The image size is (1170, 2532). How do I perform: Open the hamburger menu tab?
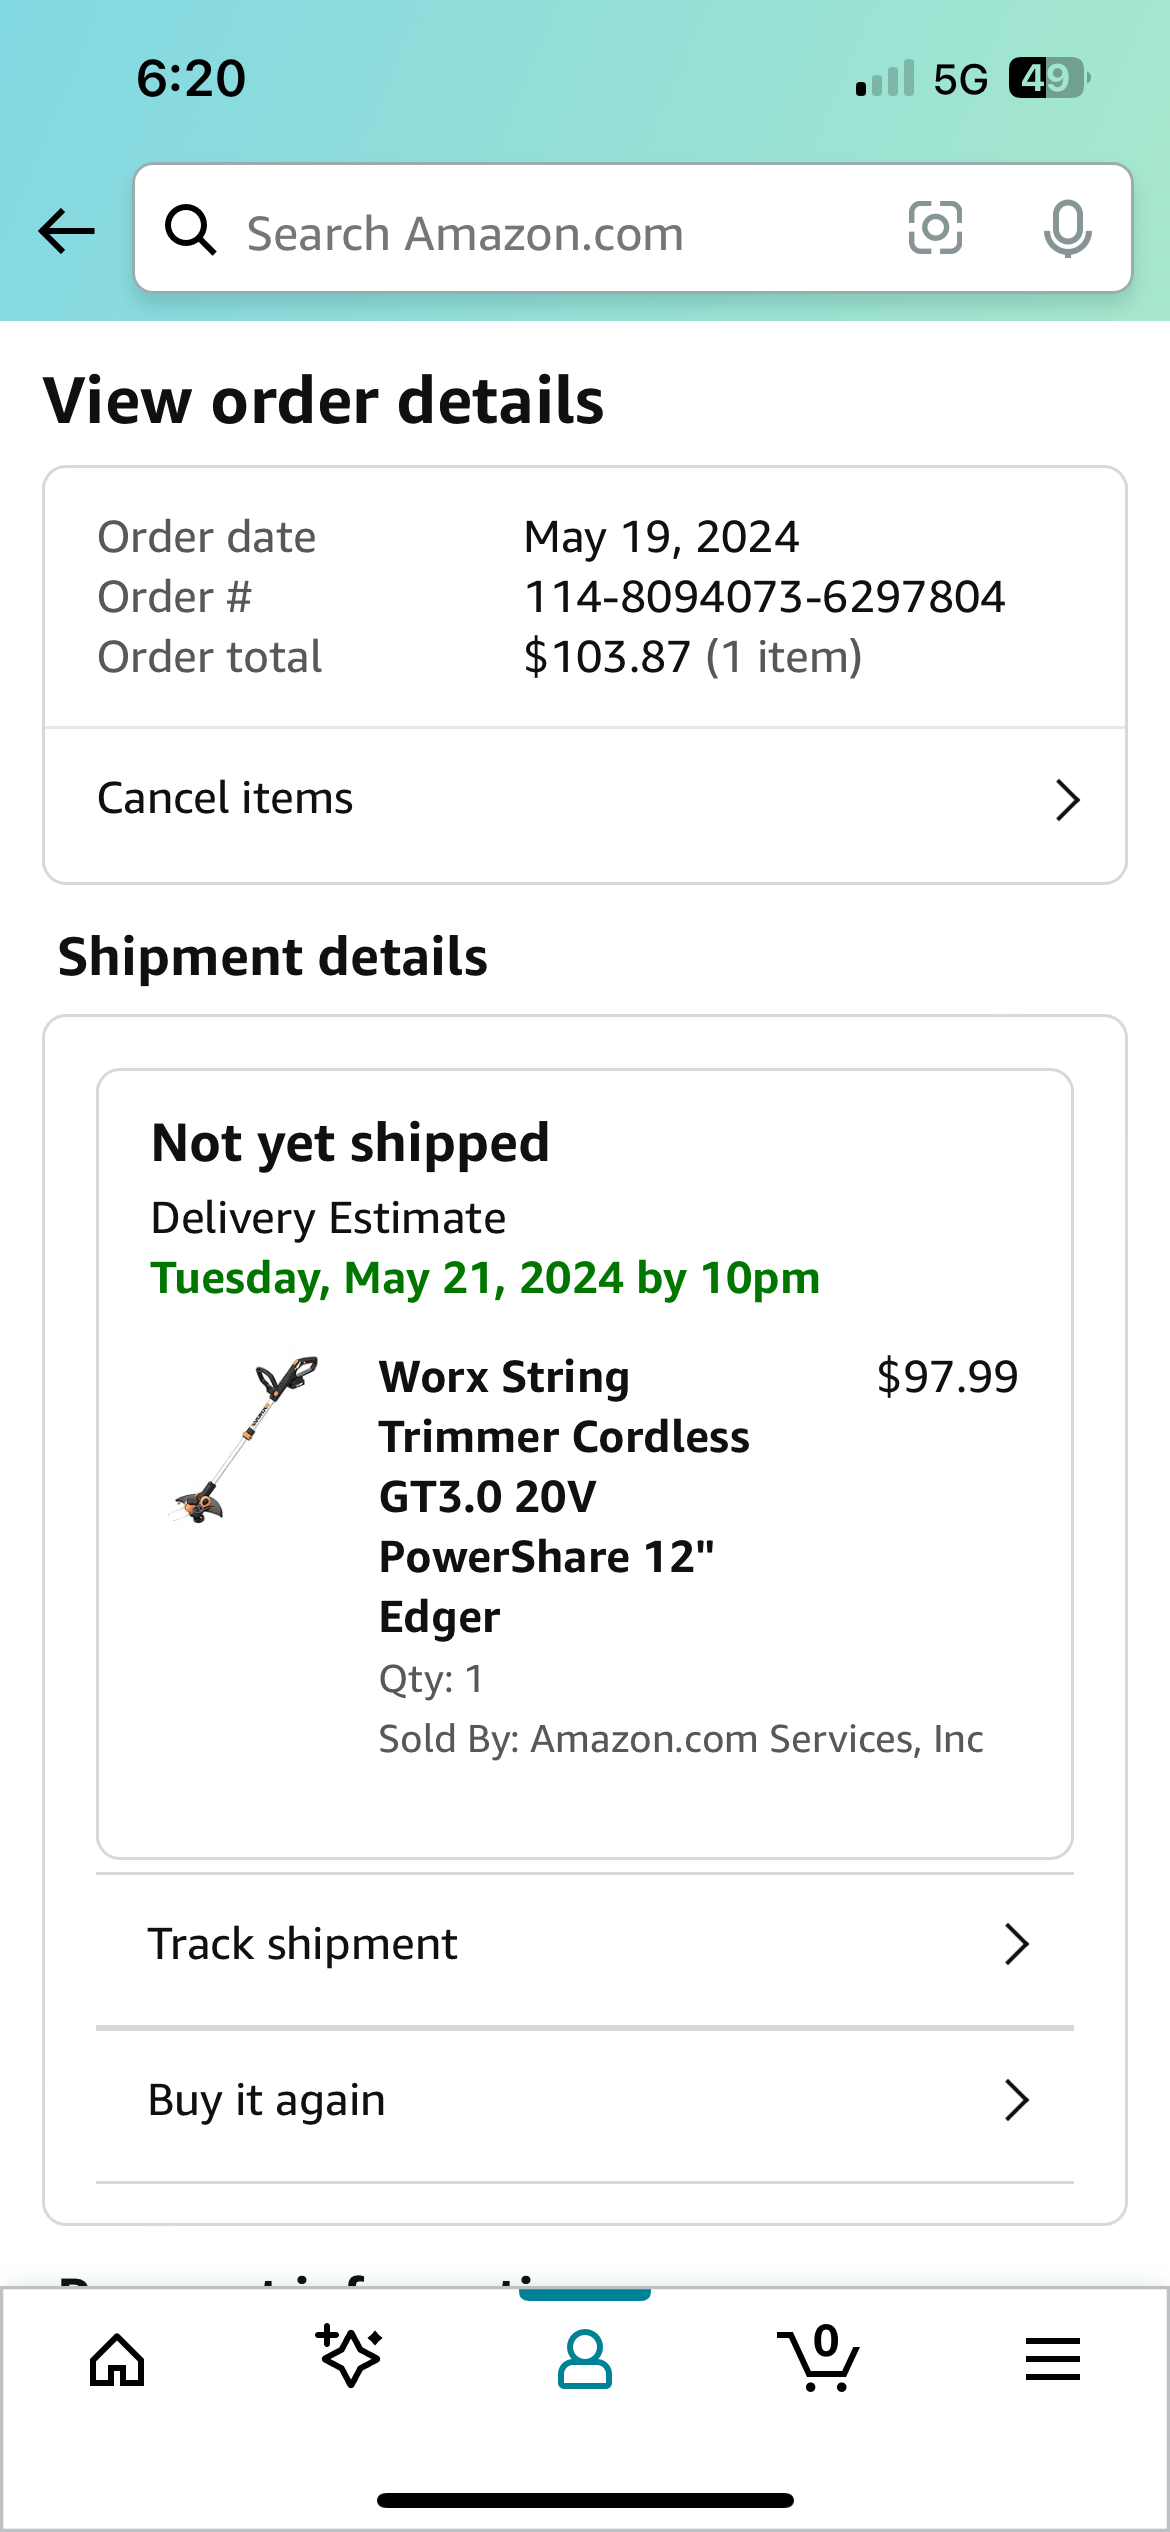[x=1052, y=2360]
